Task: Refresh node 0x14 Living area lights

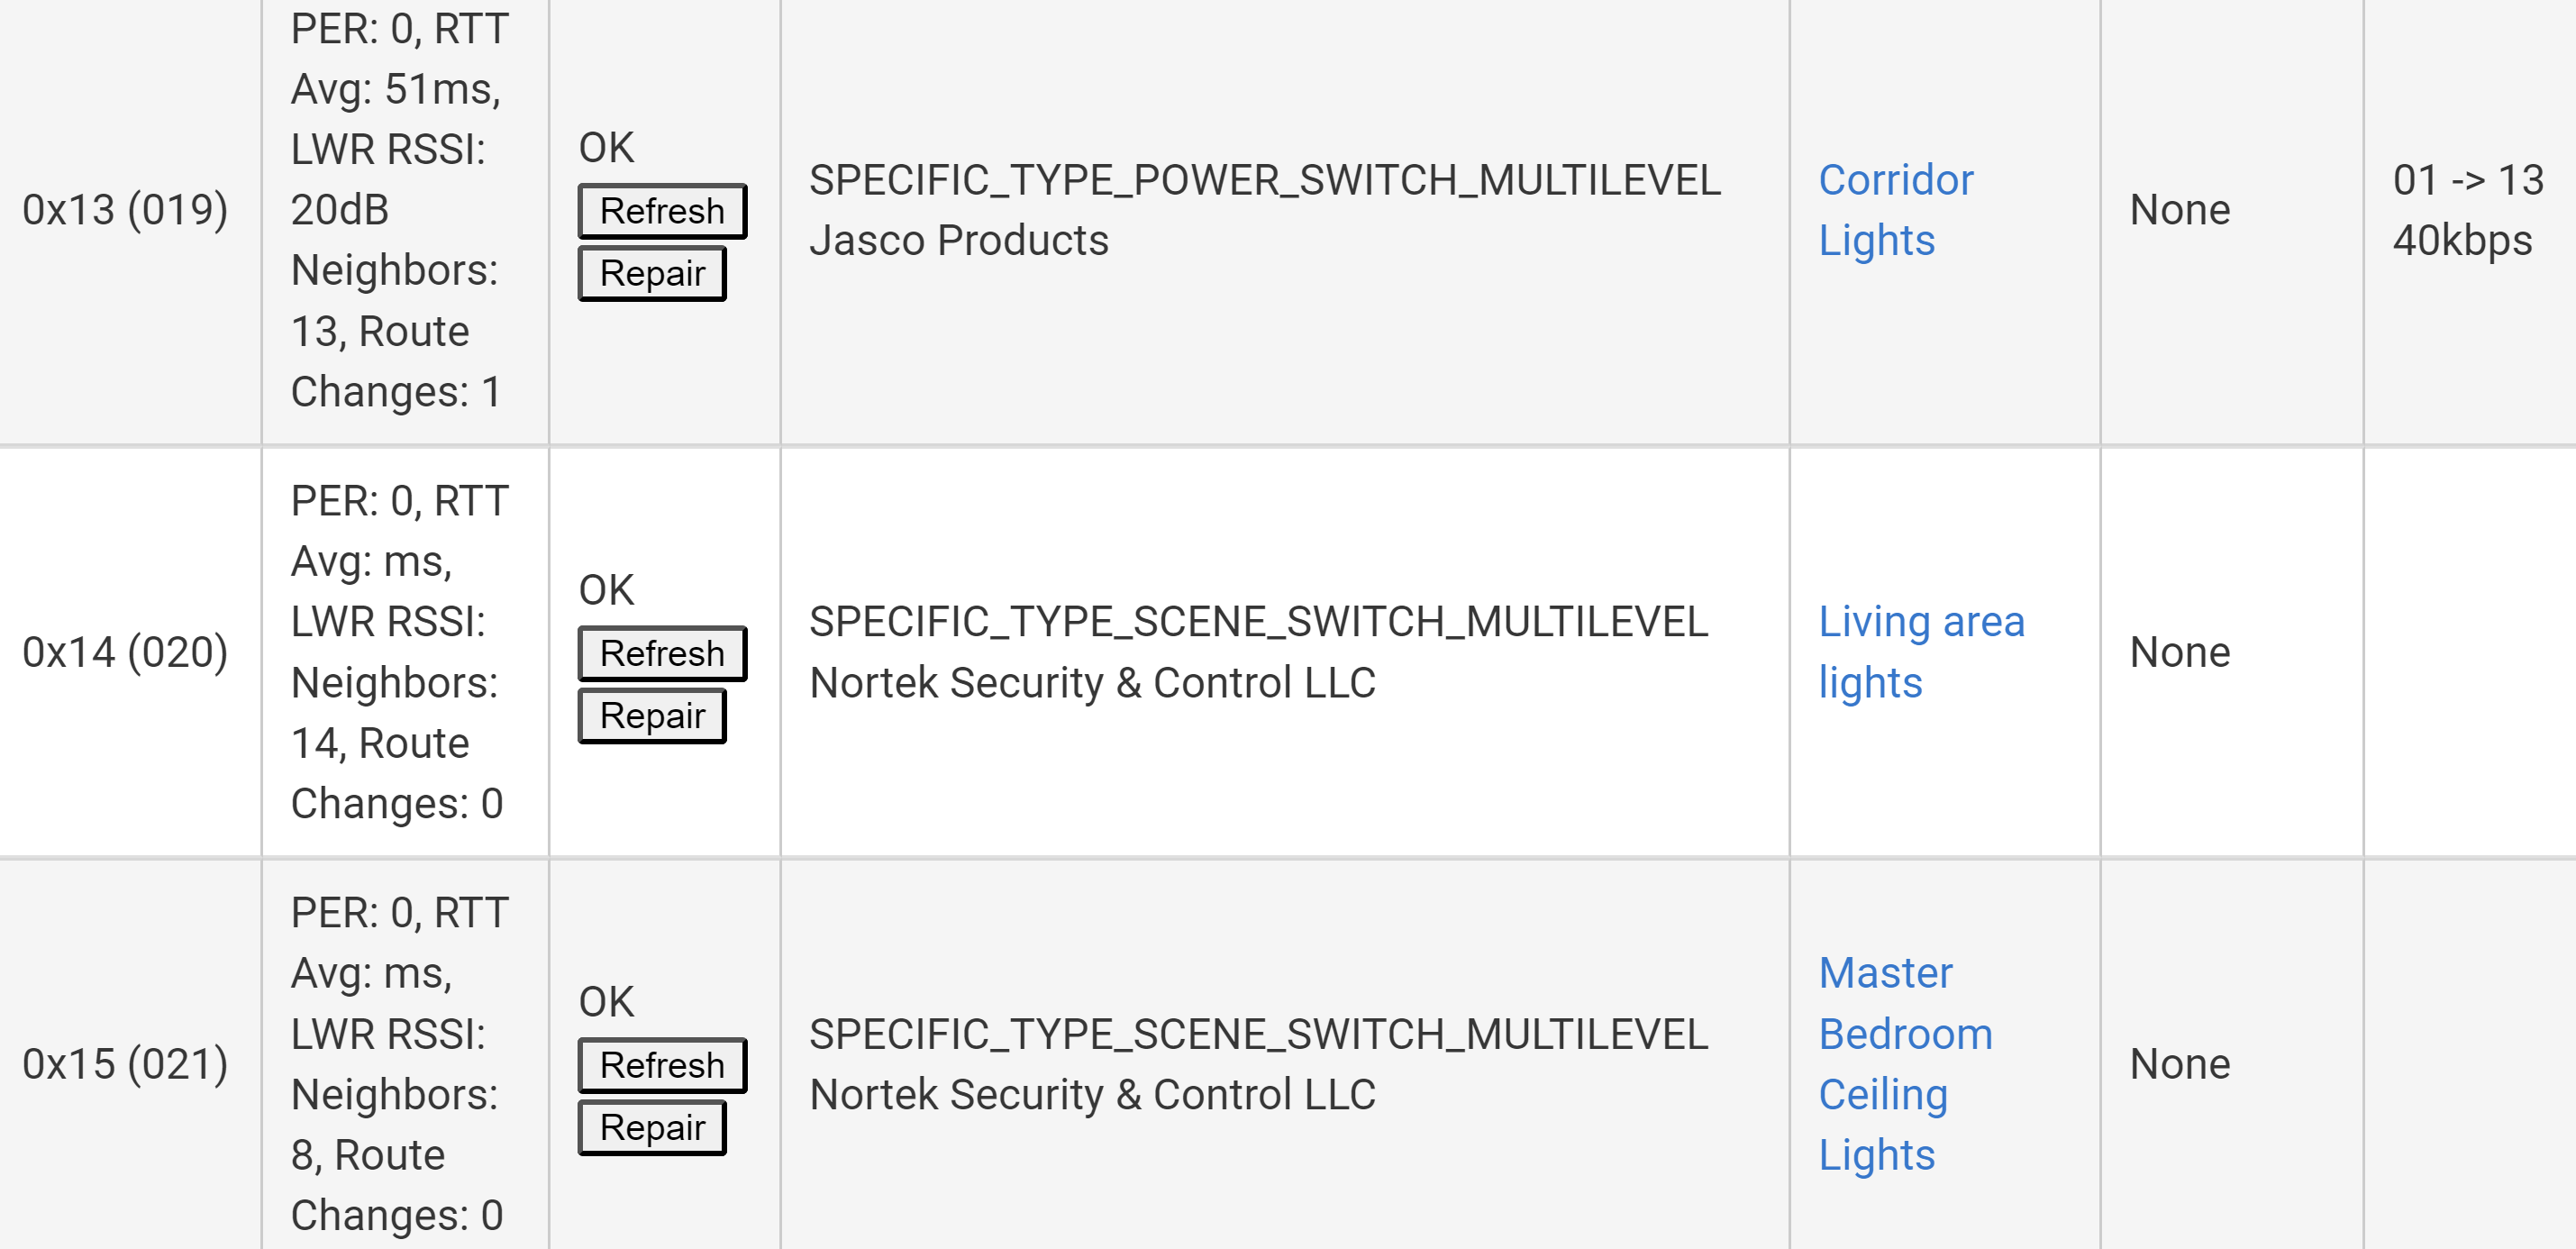Action: pos(662,653)
